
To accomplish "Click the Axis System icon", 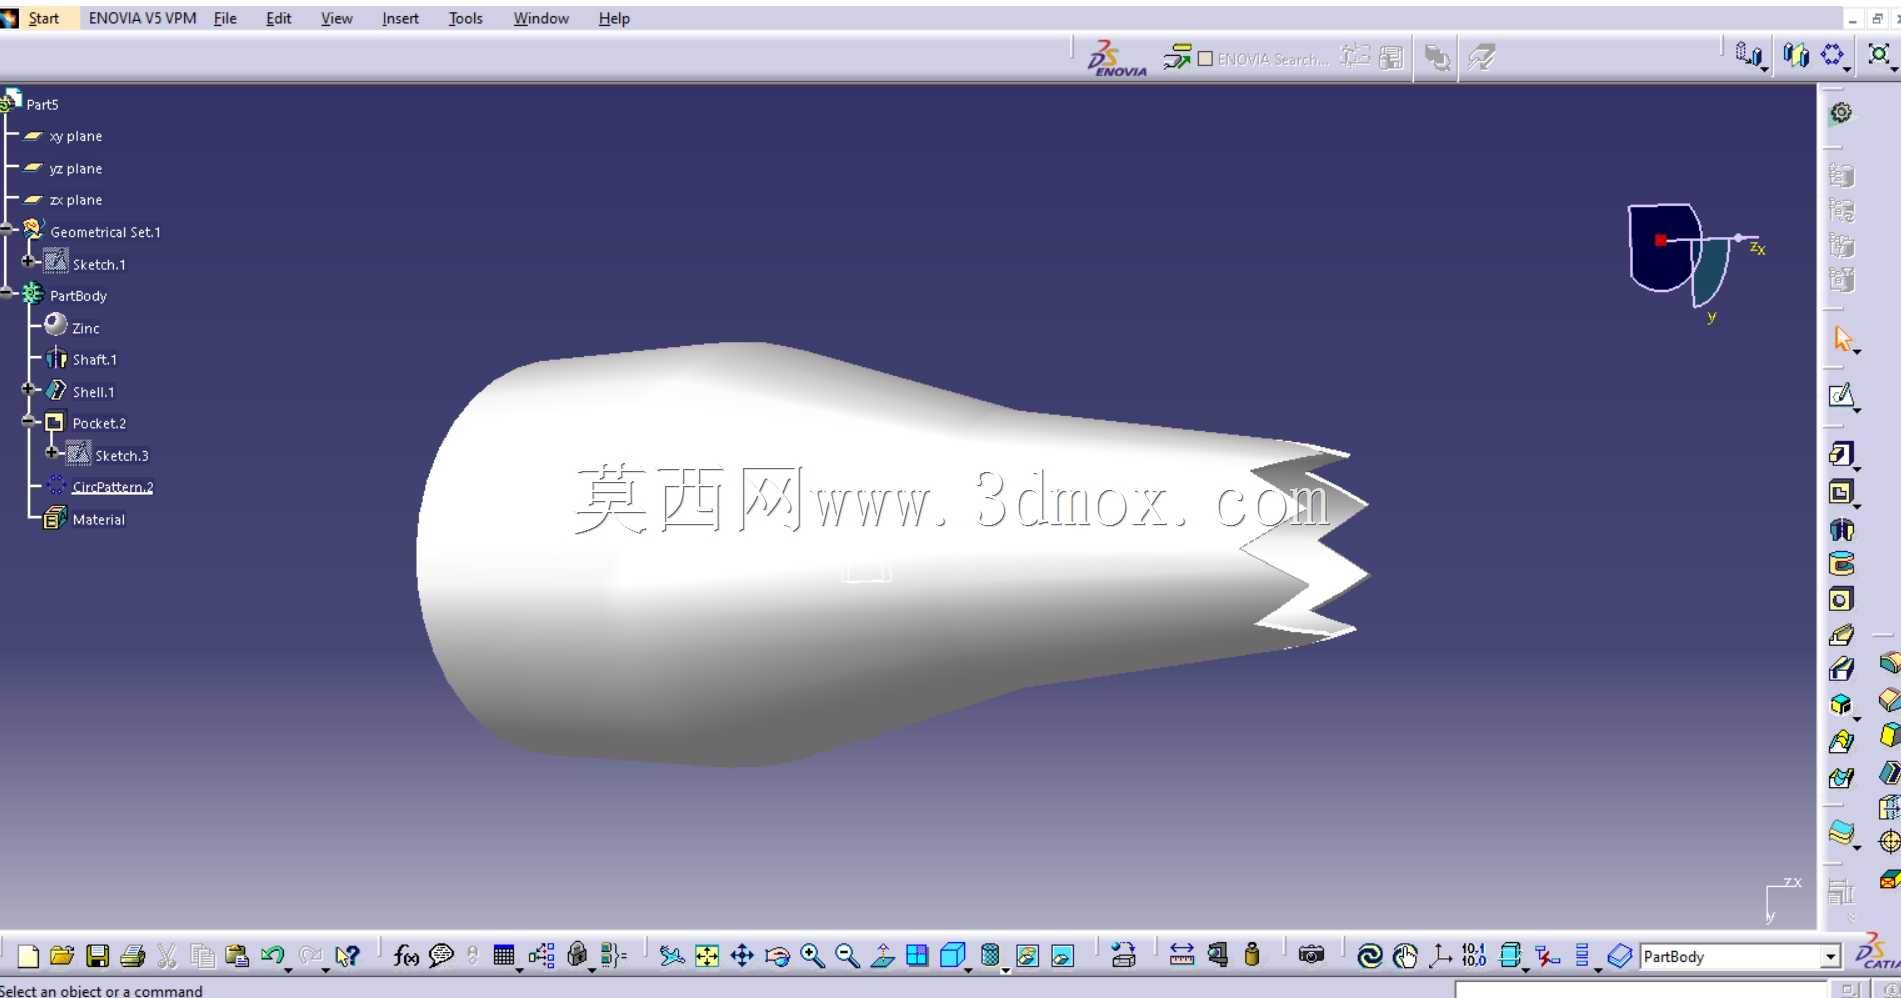I will [x=1440, y=957].
